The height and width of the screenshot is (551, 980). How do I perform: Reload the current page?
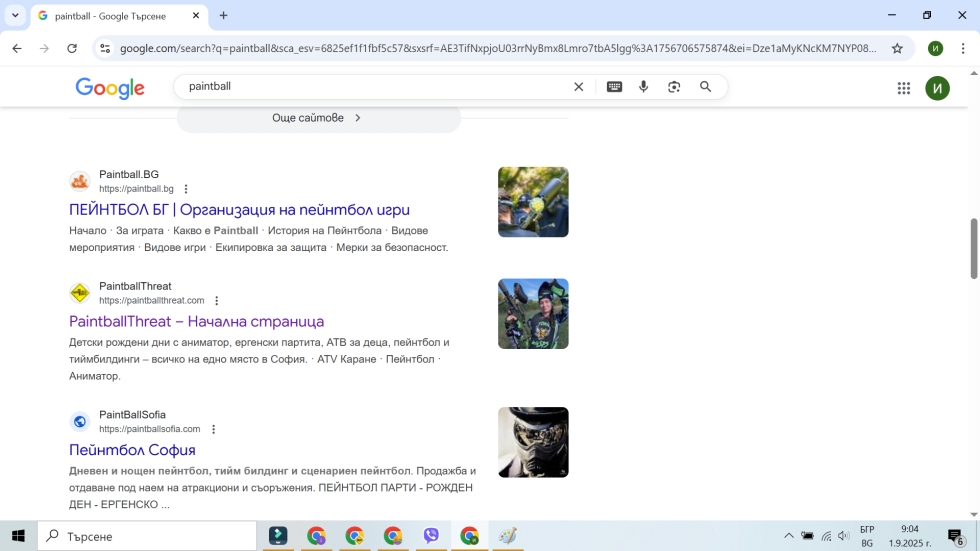(72, 48)
